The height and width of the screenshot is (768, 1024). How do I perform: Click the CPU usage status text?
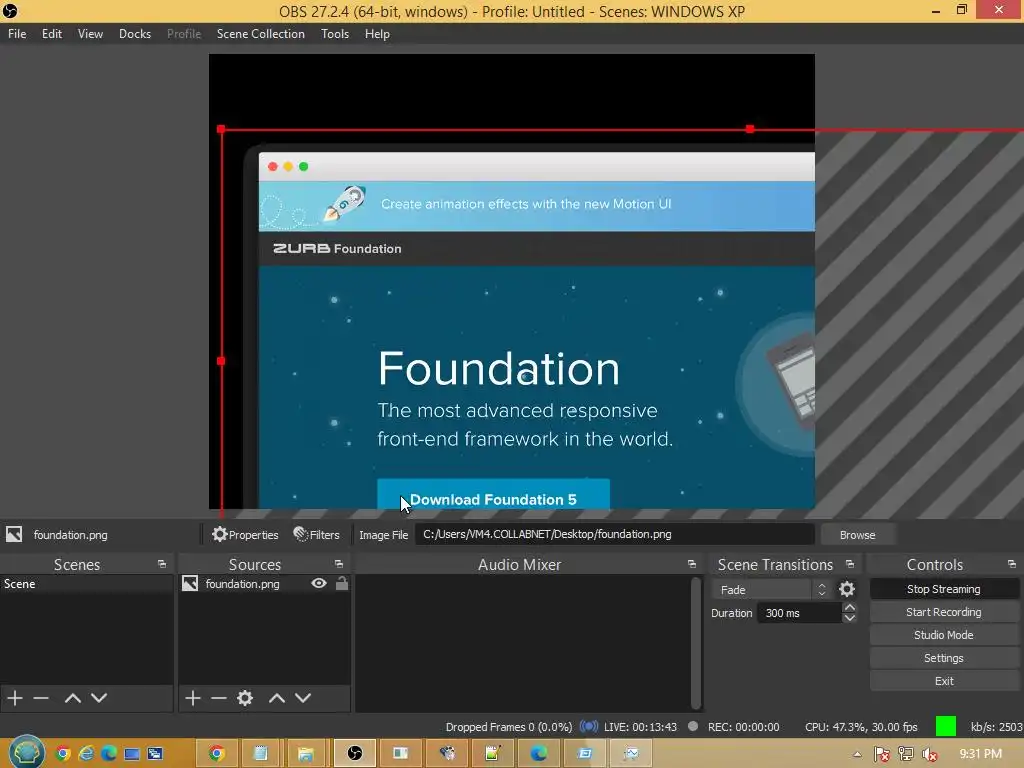click(x=861, y=727)
